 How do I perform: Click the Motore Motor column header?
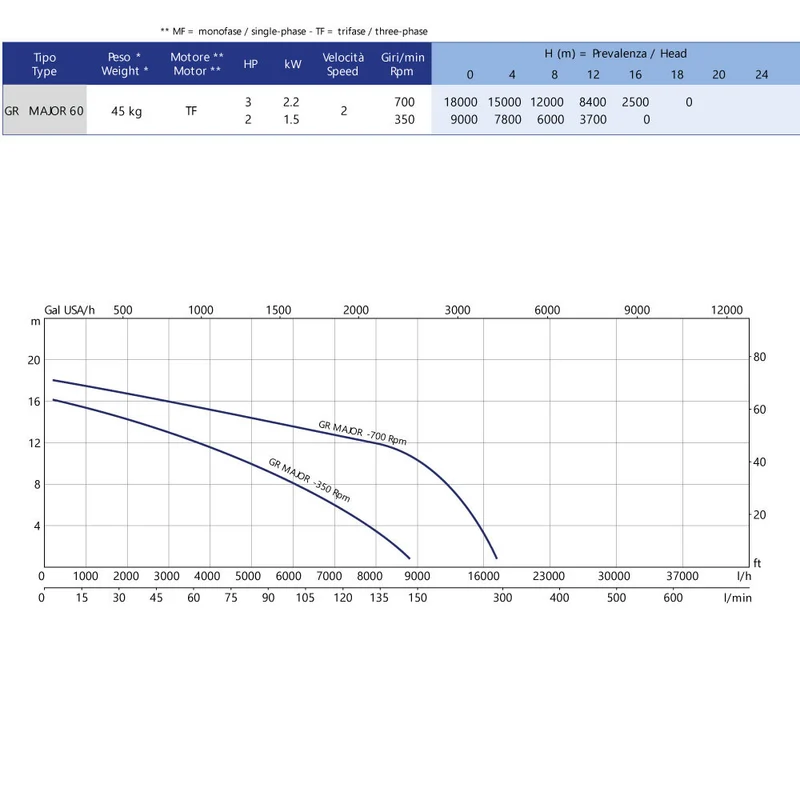(x=197, y=64)
